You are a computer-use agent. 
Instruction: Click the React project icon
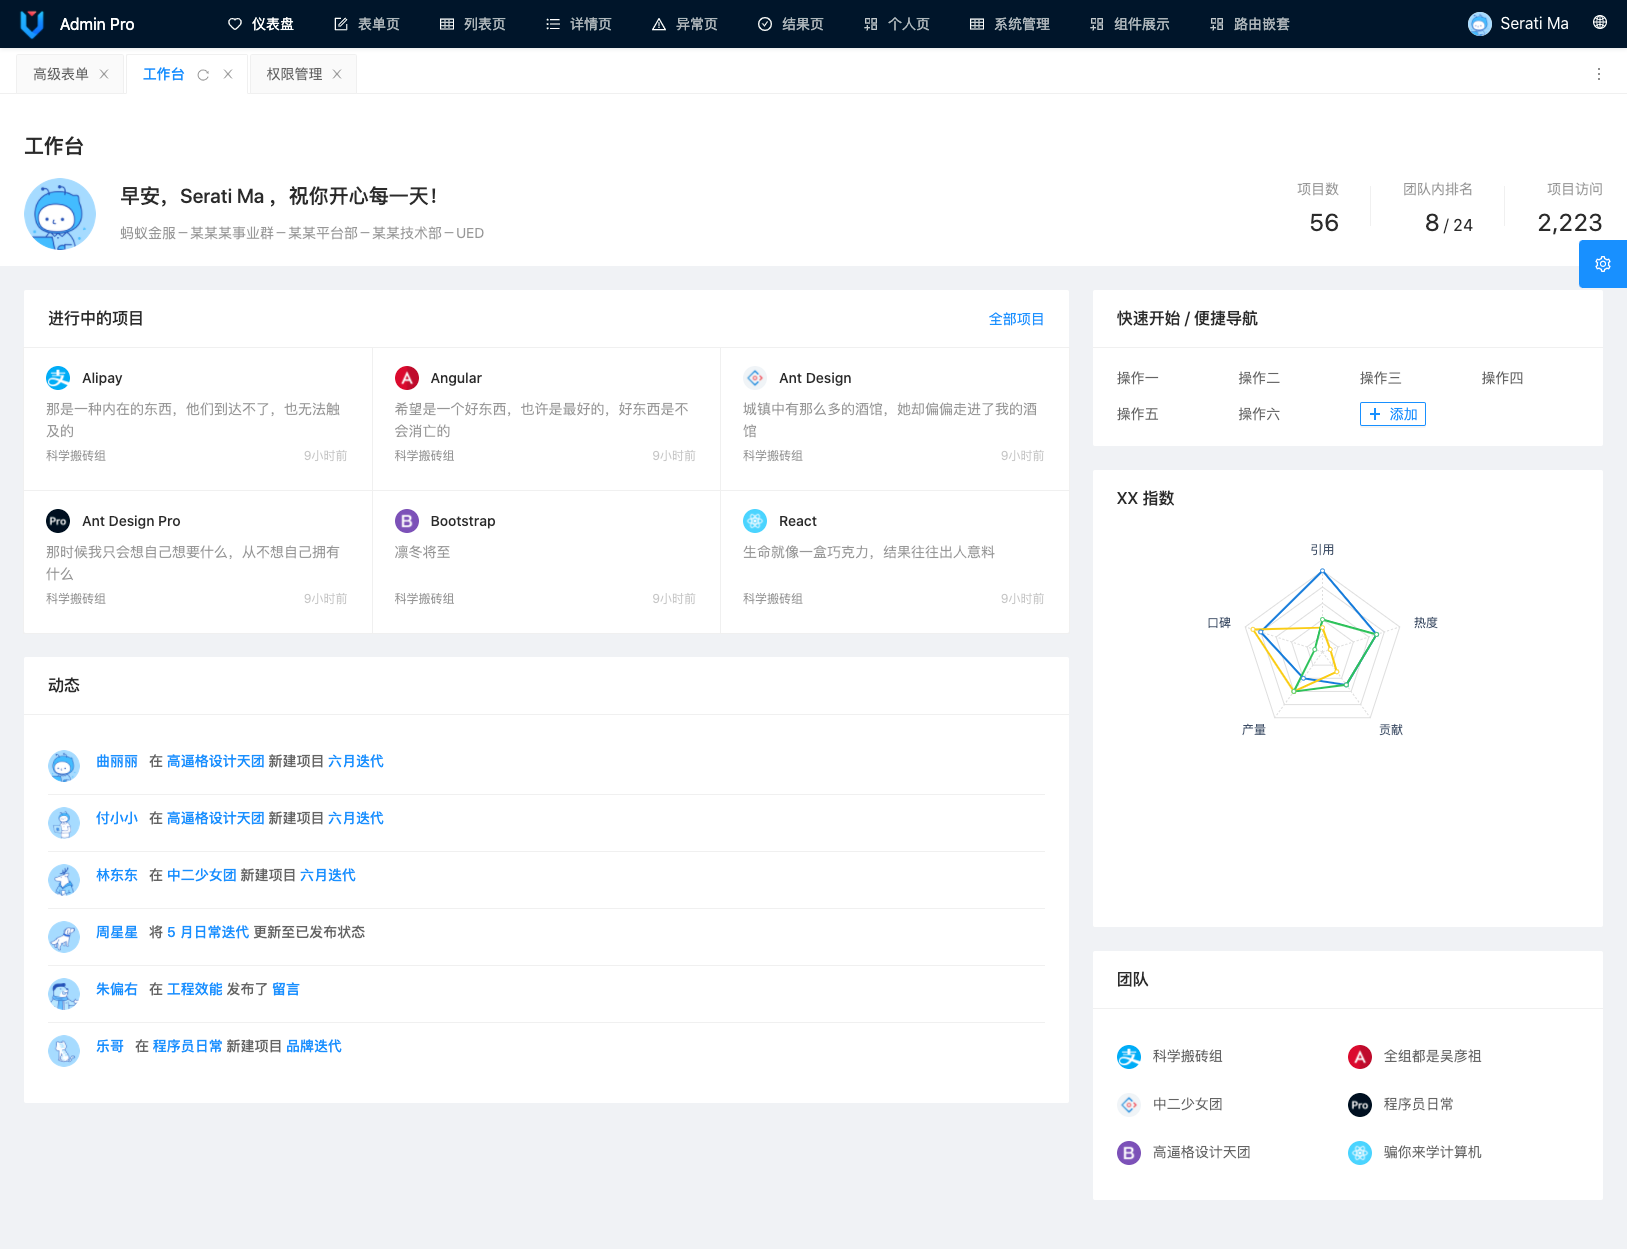(x=755, y=521)
